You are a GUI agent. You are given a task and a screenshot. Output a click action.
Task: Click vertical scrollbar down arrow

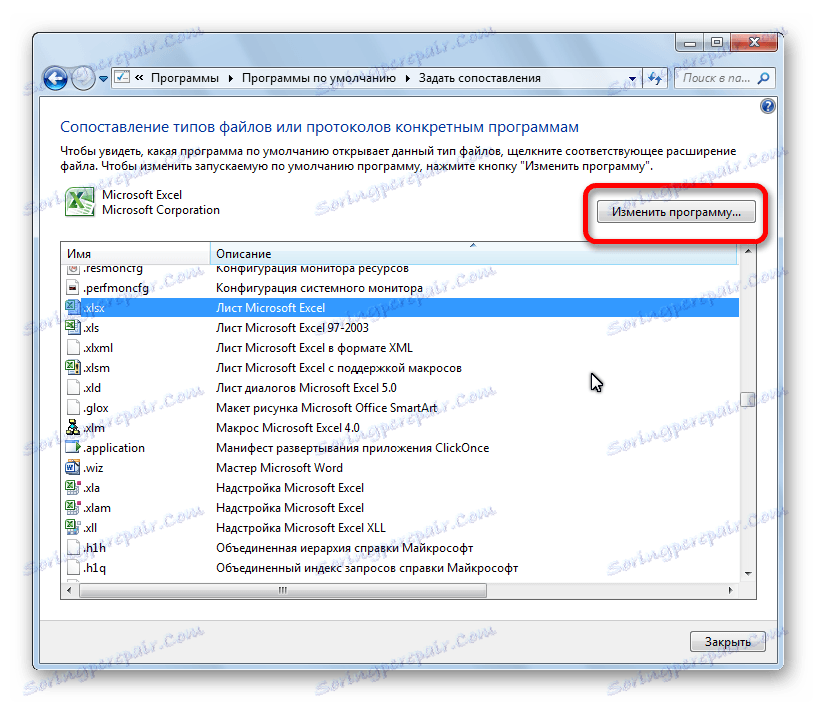tap(748, 574)
